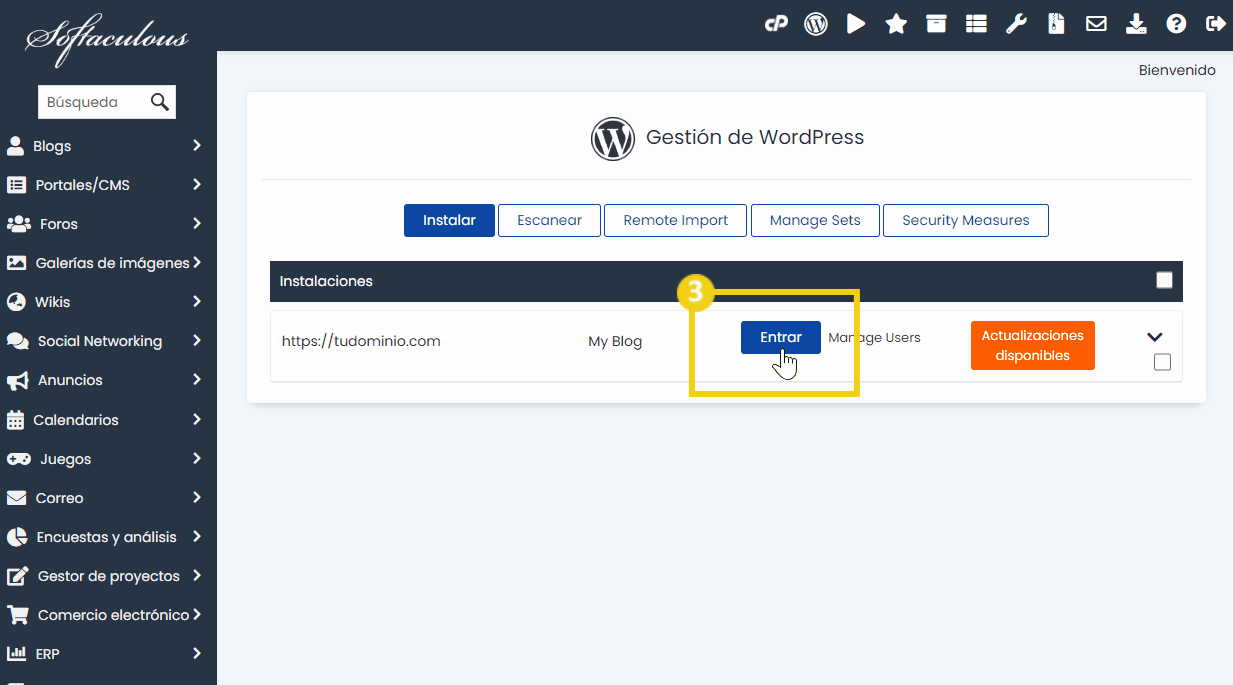The image size is (1233, 685).
Task: Click the Manage Sets button
Action: (815, 220)
